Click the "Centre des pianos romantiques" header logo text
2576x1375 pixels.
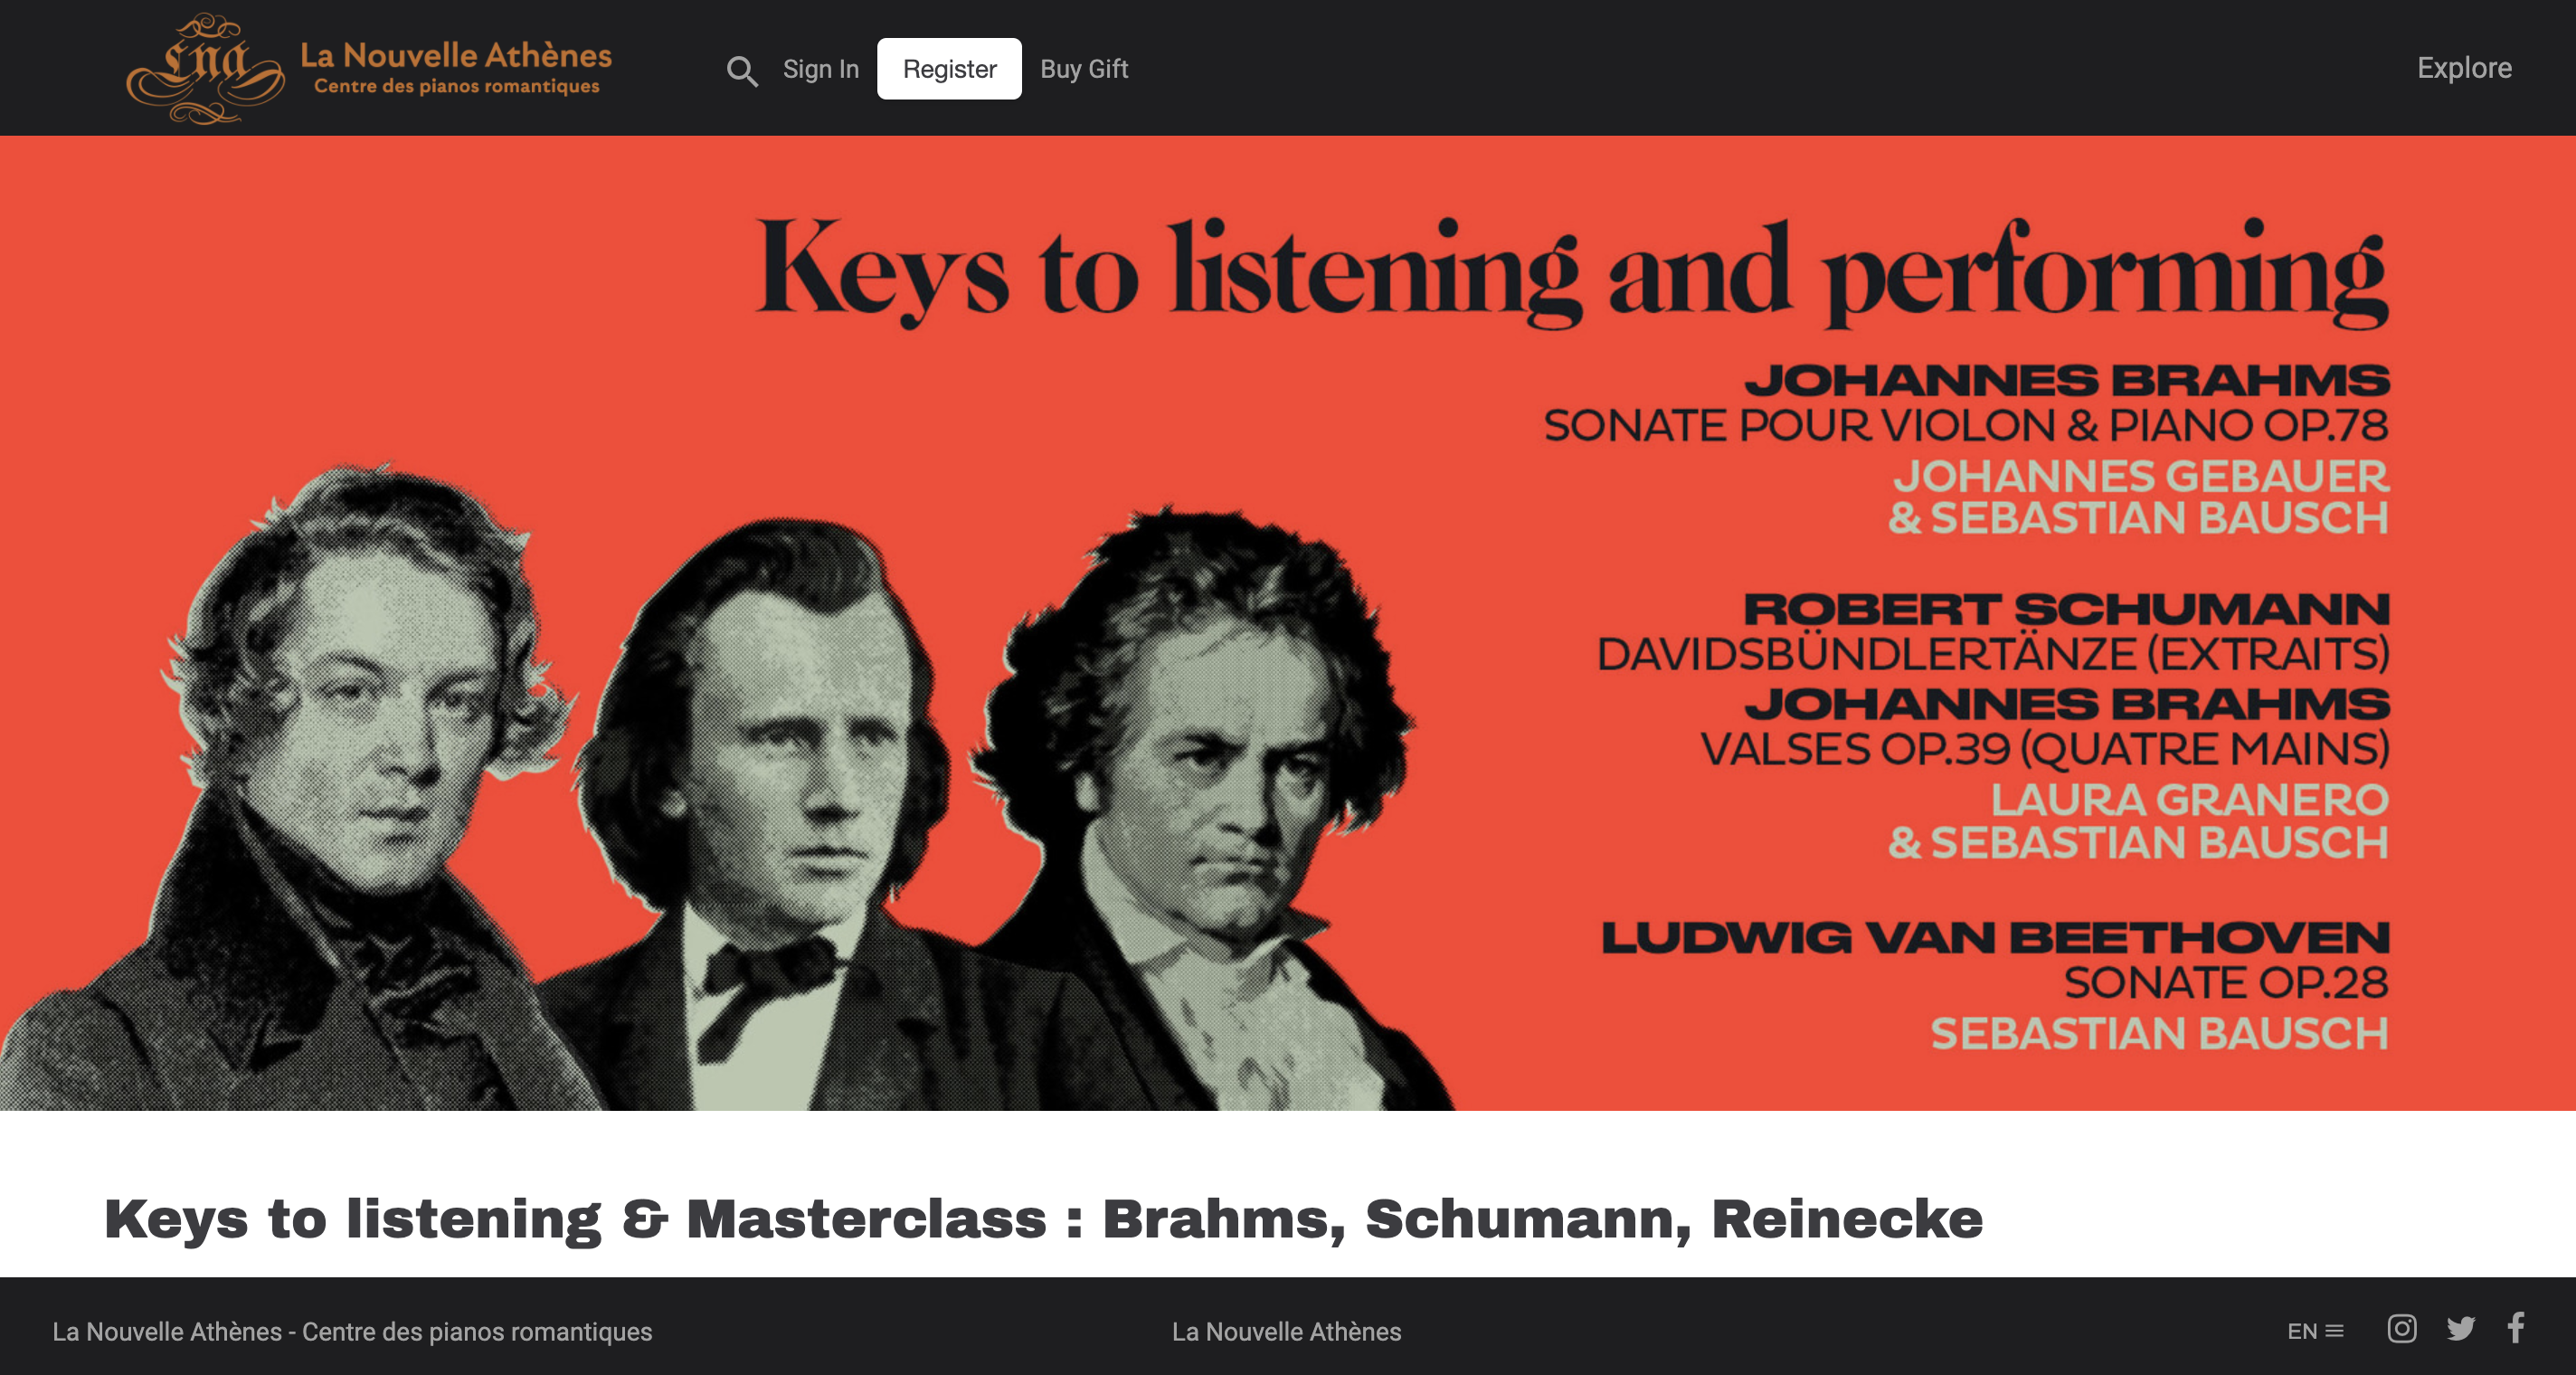point(456,87)
